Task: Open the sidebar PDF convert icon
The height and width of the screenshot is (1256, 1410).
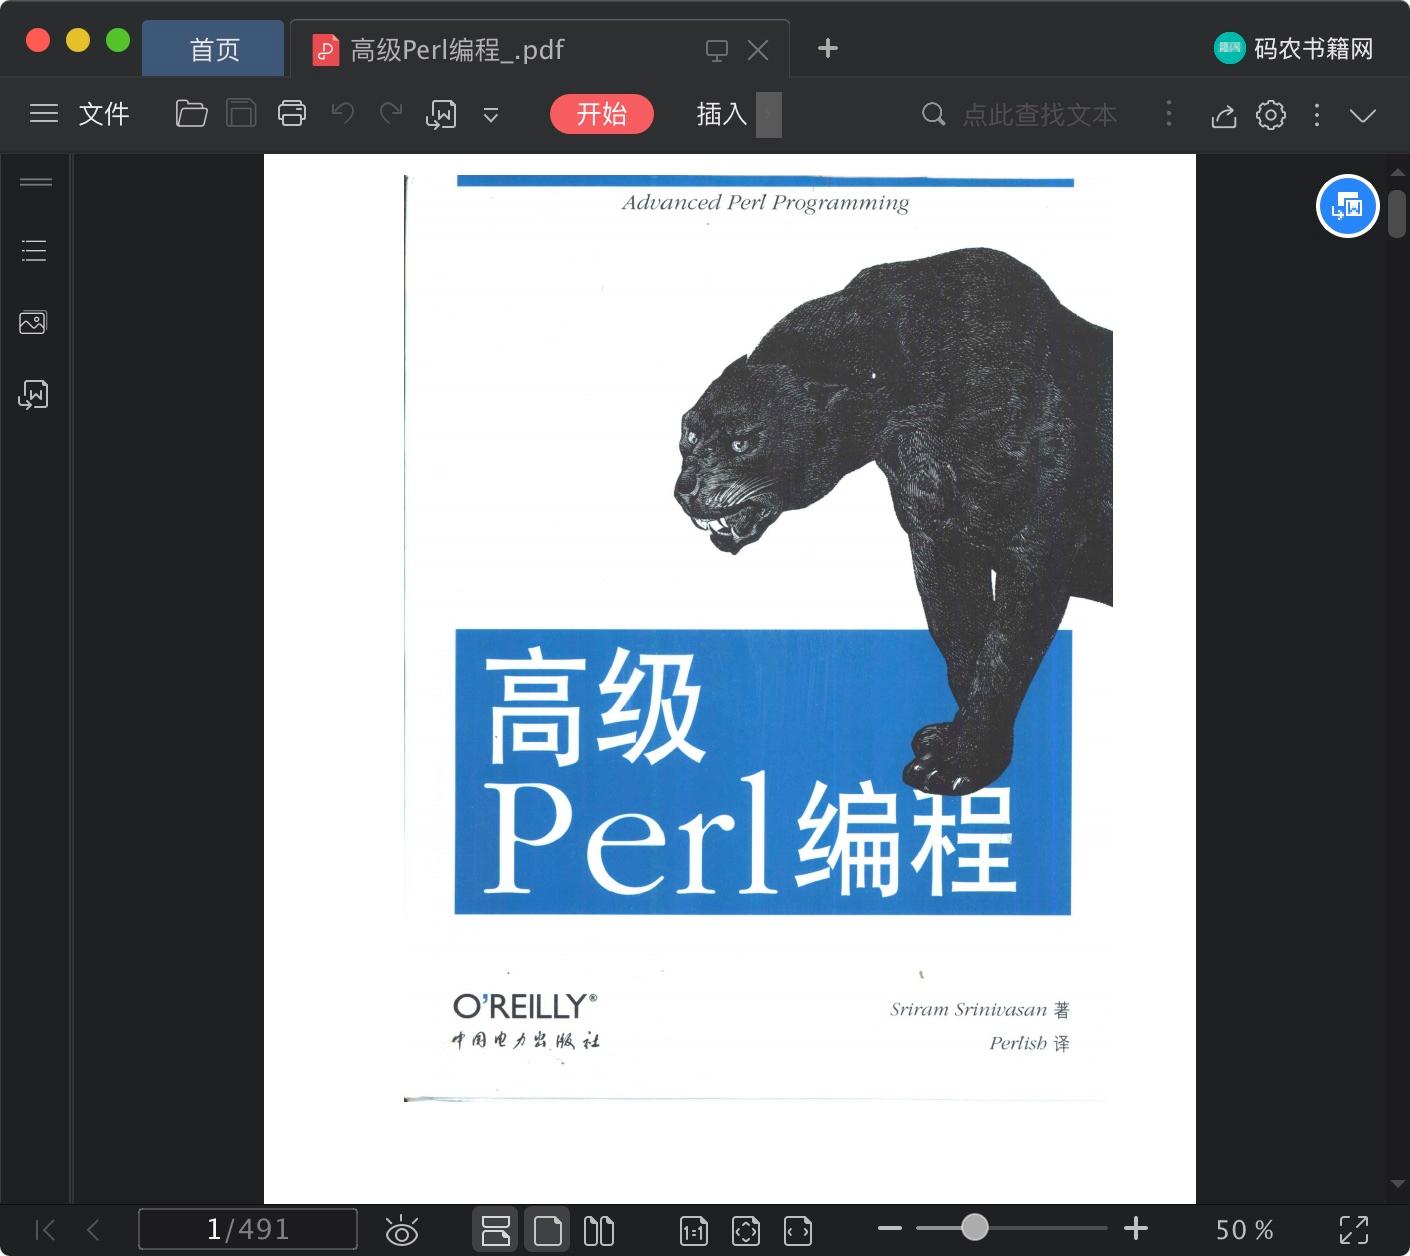Action: pyautogui.click(x=33, y=394)
